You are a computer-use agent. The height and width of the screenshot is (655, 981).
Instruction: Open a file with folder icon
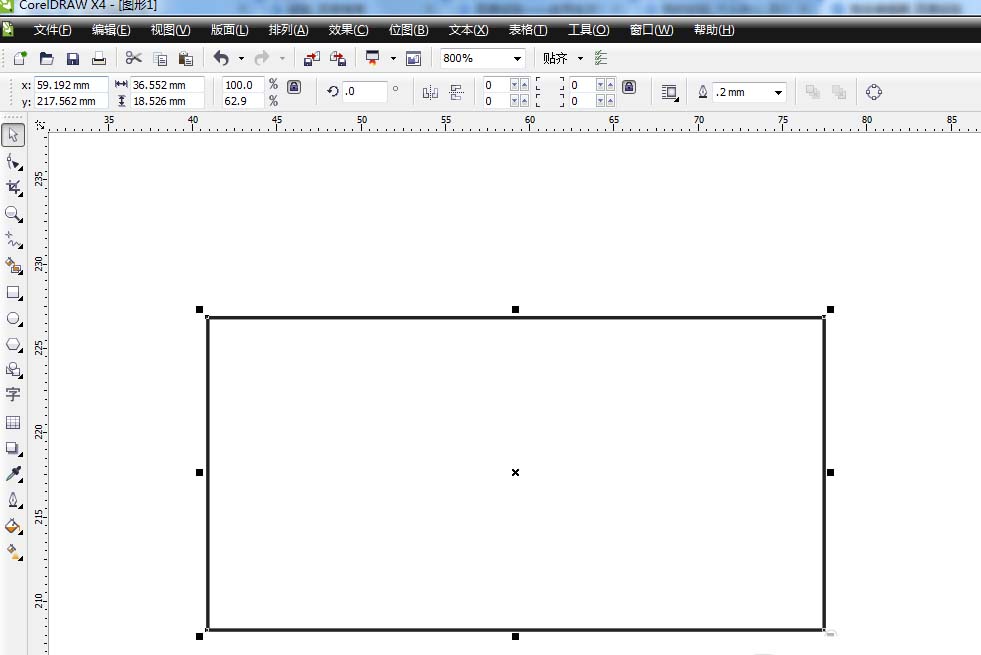46,58
